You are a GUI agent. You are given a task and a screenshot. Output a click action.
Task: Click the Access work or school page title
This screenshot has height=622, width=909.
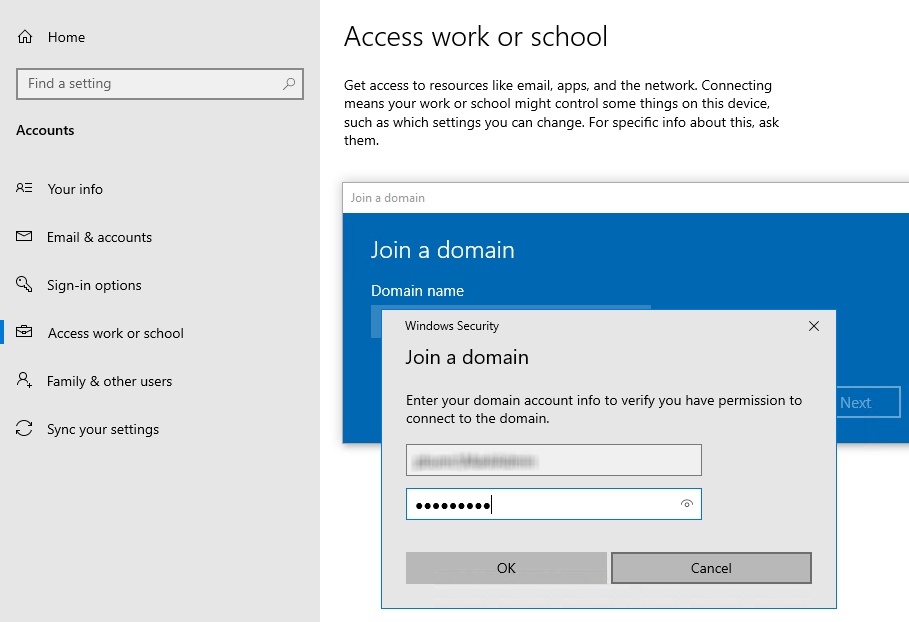(475, 37)
